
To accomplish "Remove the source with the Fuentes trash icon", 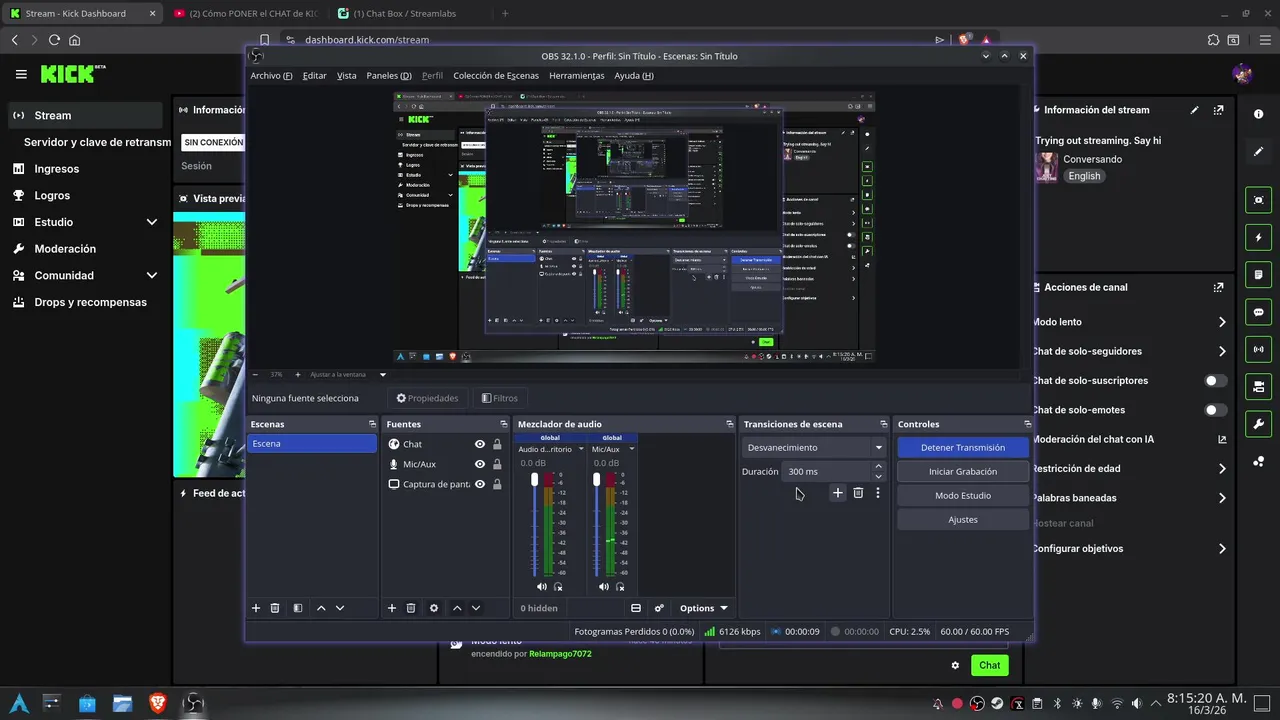I will [411, 608].
